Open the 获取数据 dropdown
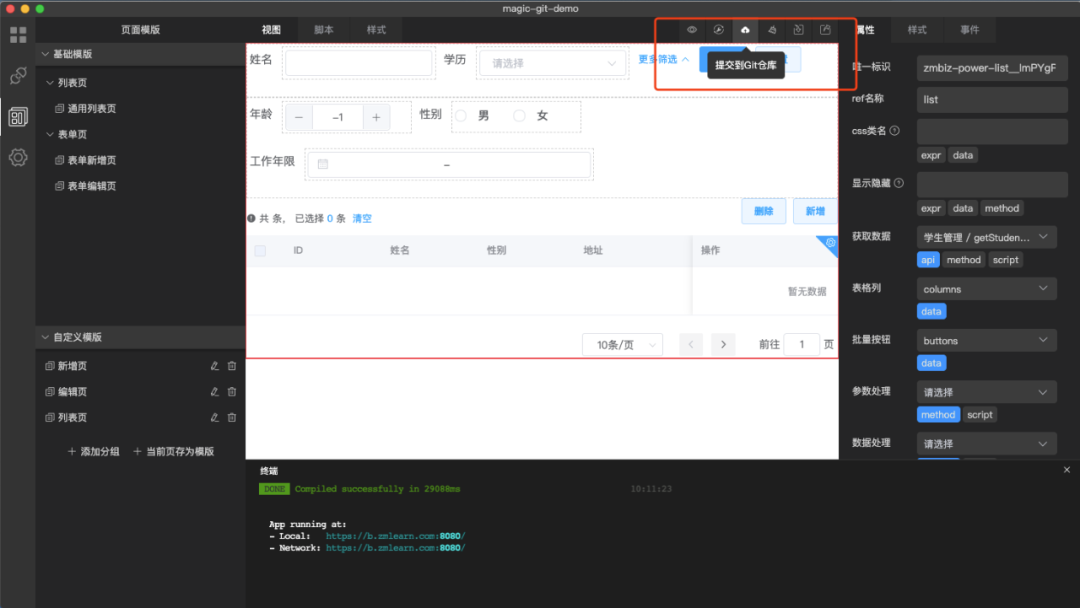The image size is (1080, 608). coord(986,237)
